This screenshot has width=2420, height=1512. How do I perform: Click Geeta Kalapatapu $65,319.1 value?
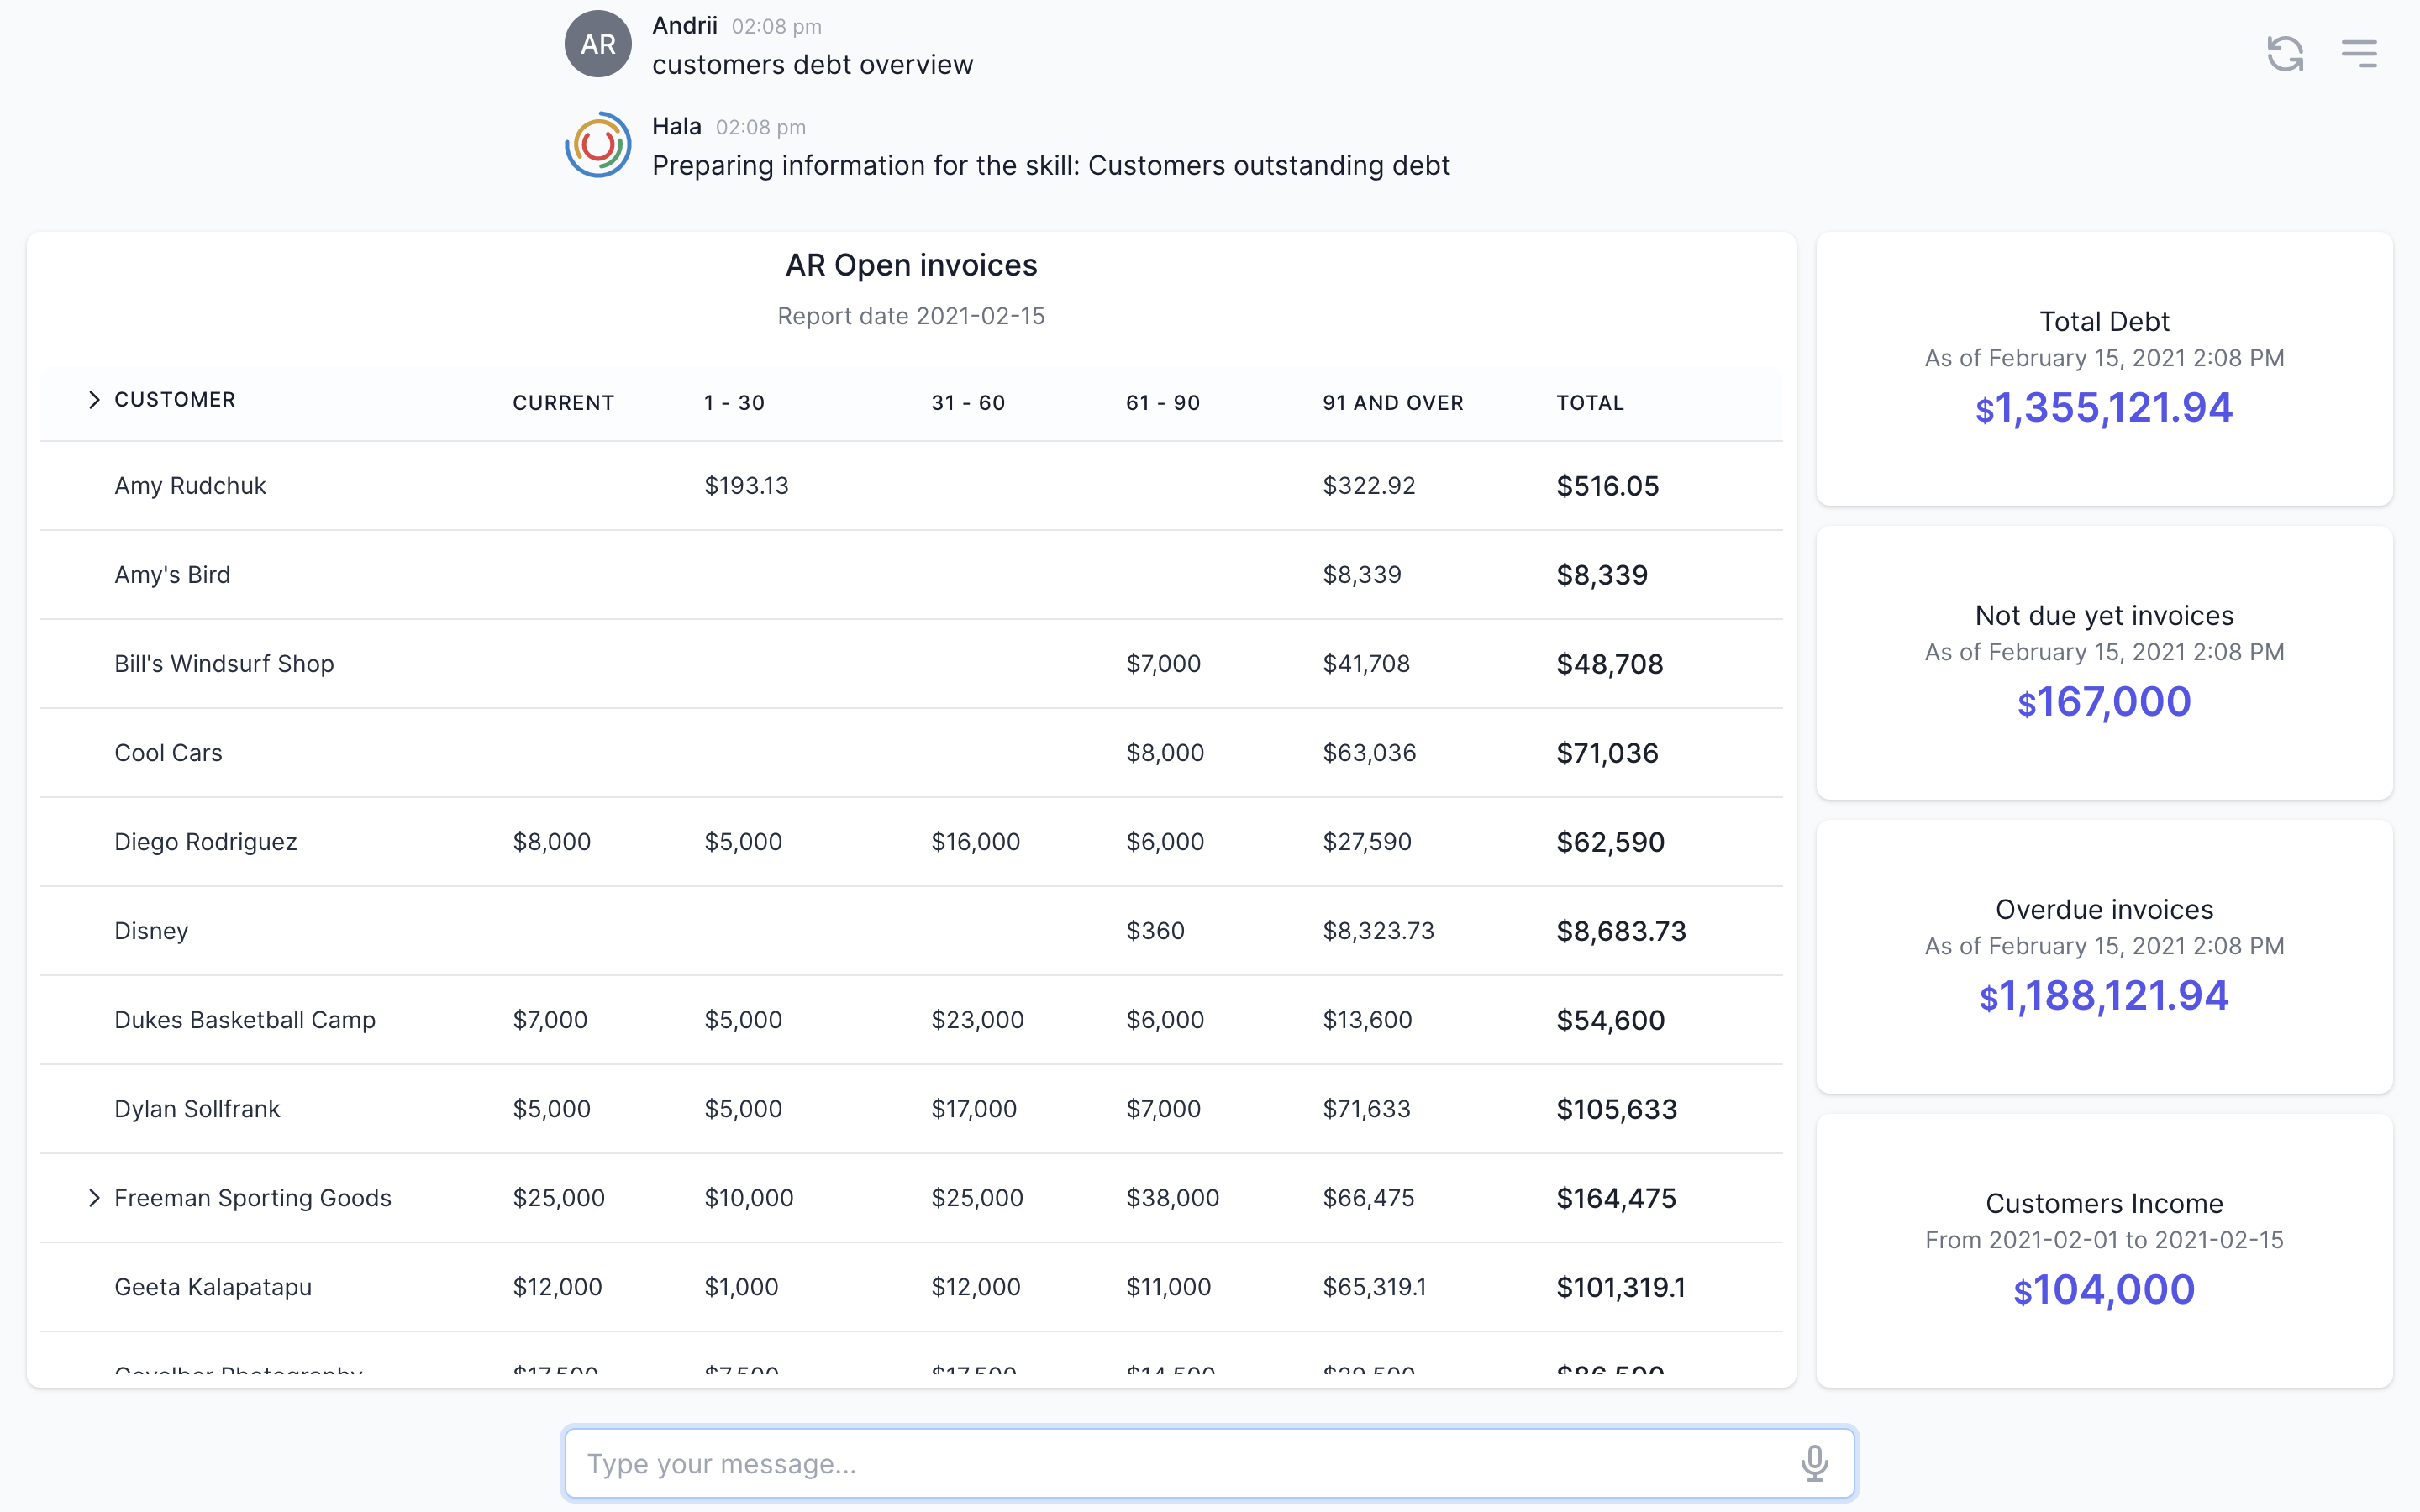1374,1287
